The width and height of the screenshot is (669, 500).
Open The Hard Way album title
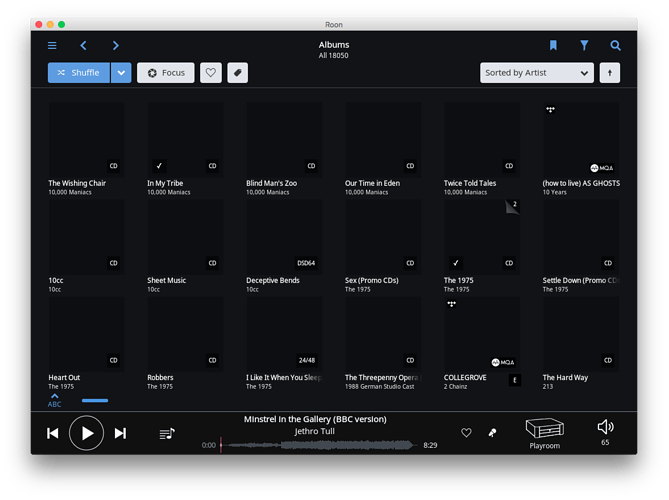(565, 378)
